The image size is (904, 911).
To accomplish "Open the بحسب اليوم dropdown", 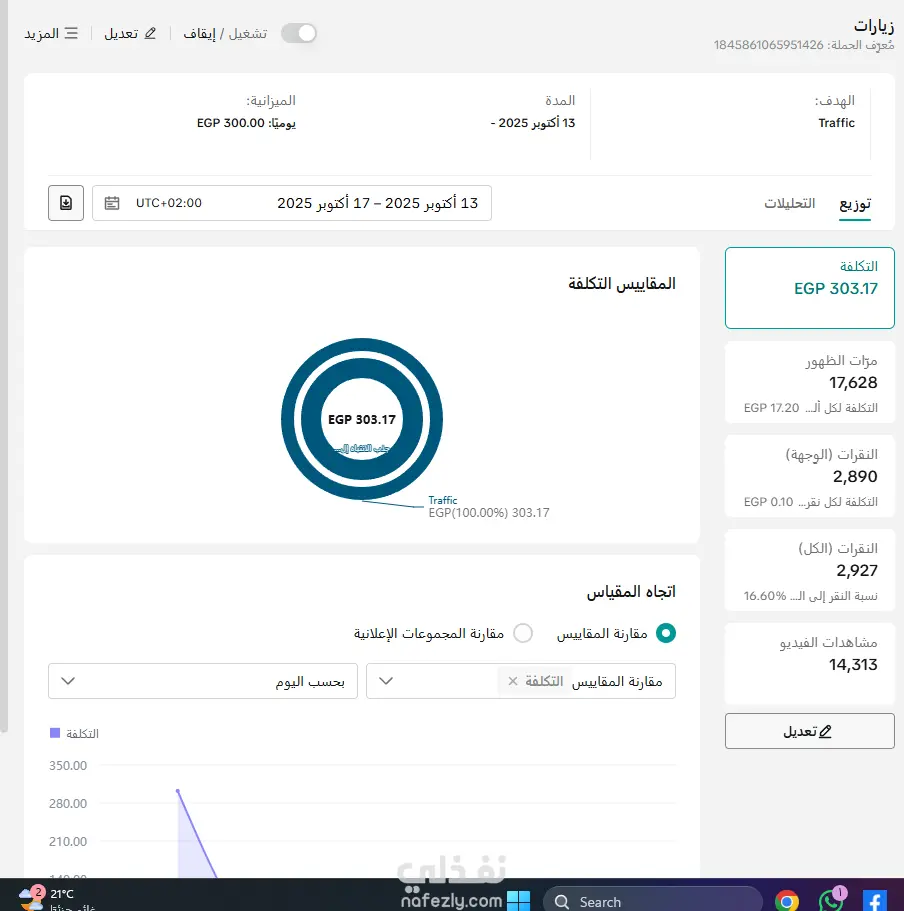I will 203,681.
